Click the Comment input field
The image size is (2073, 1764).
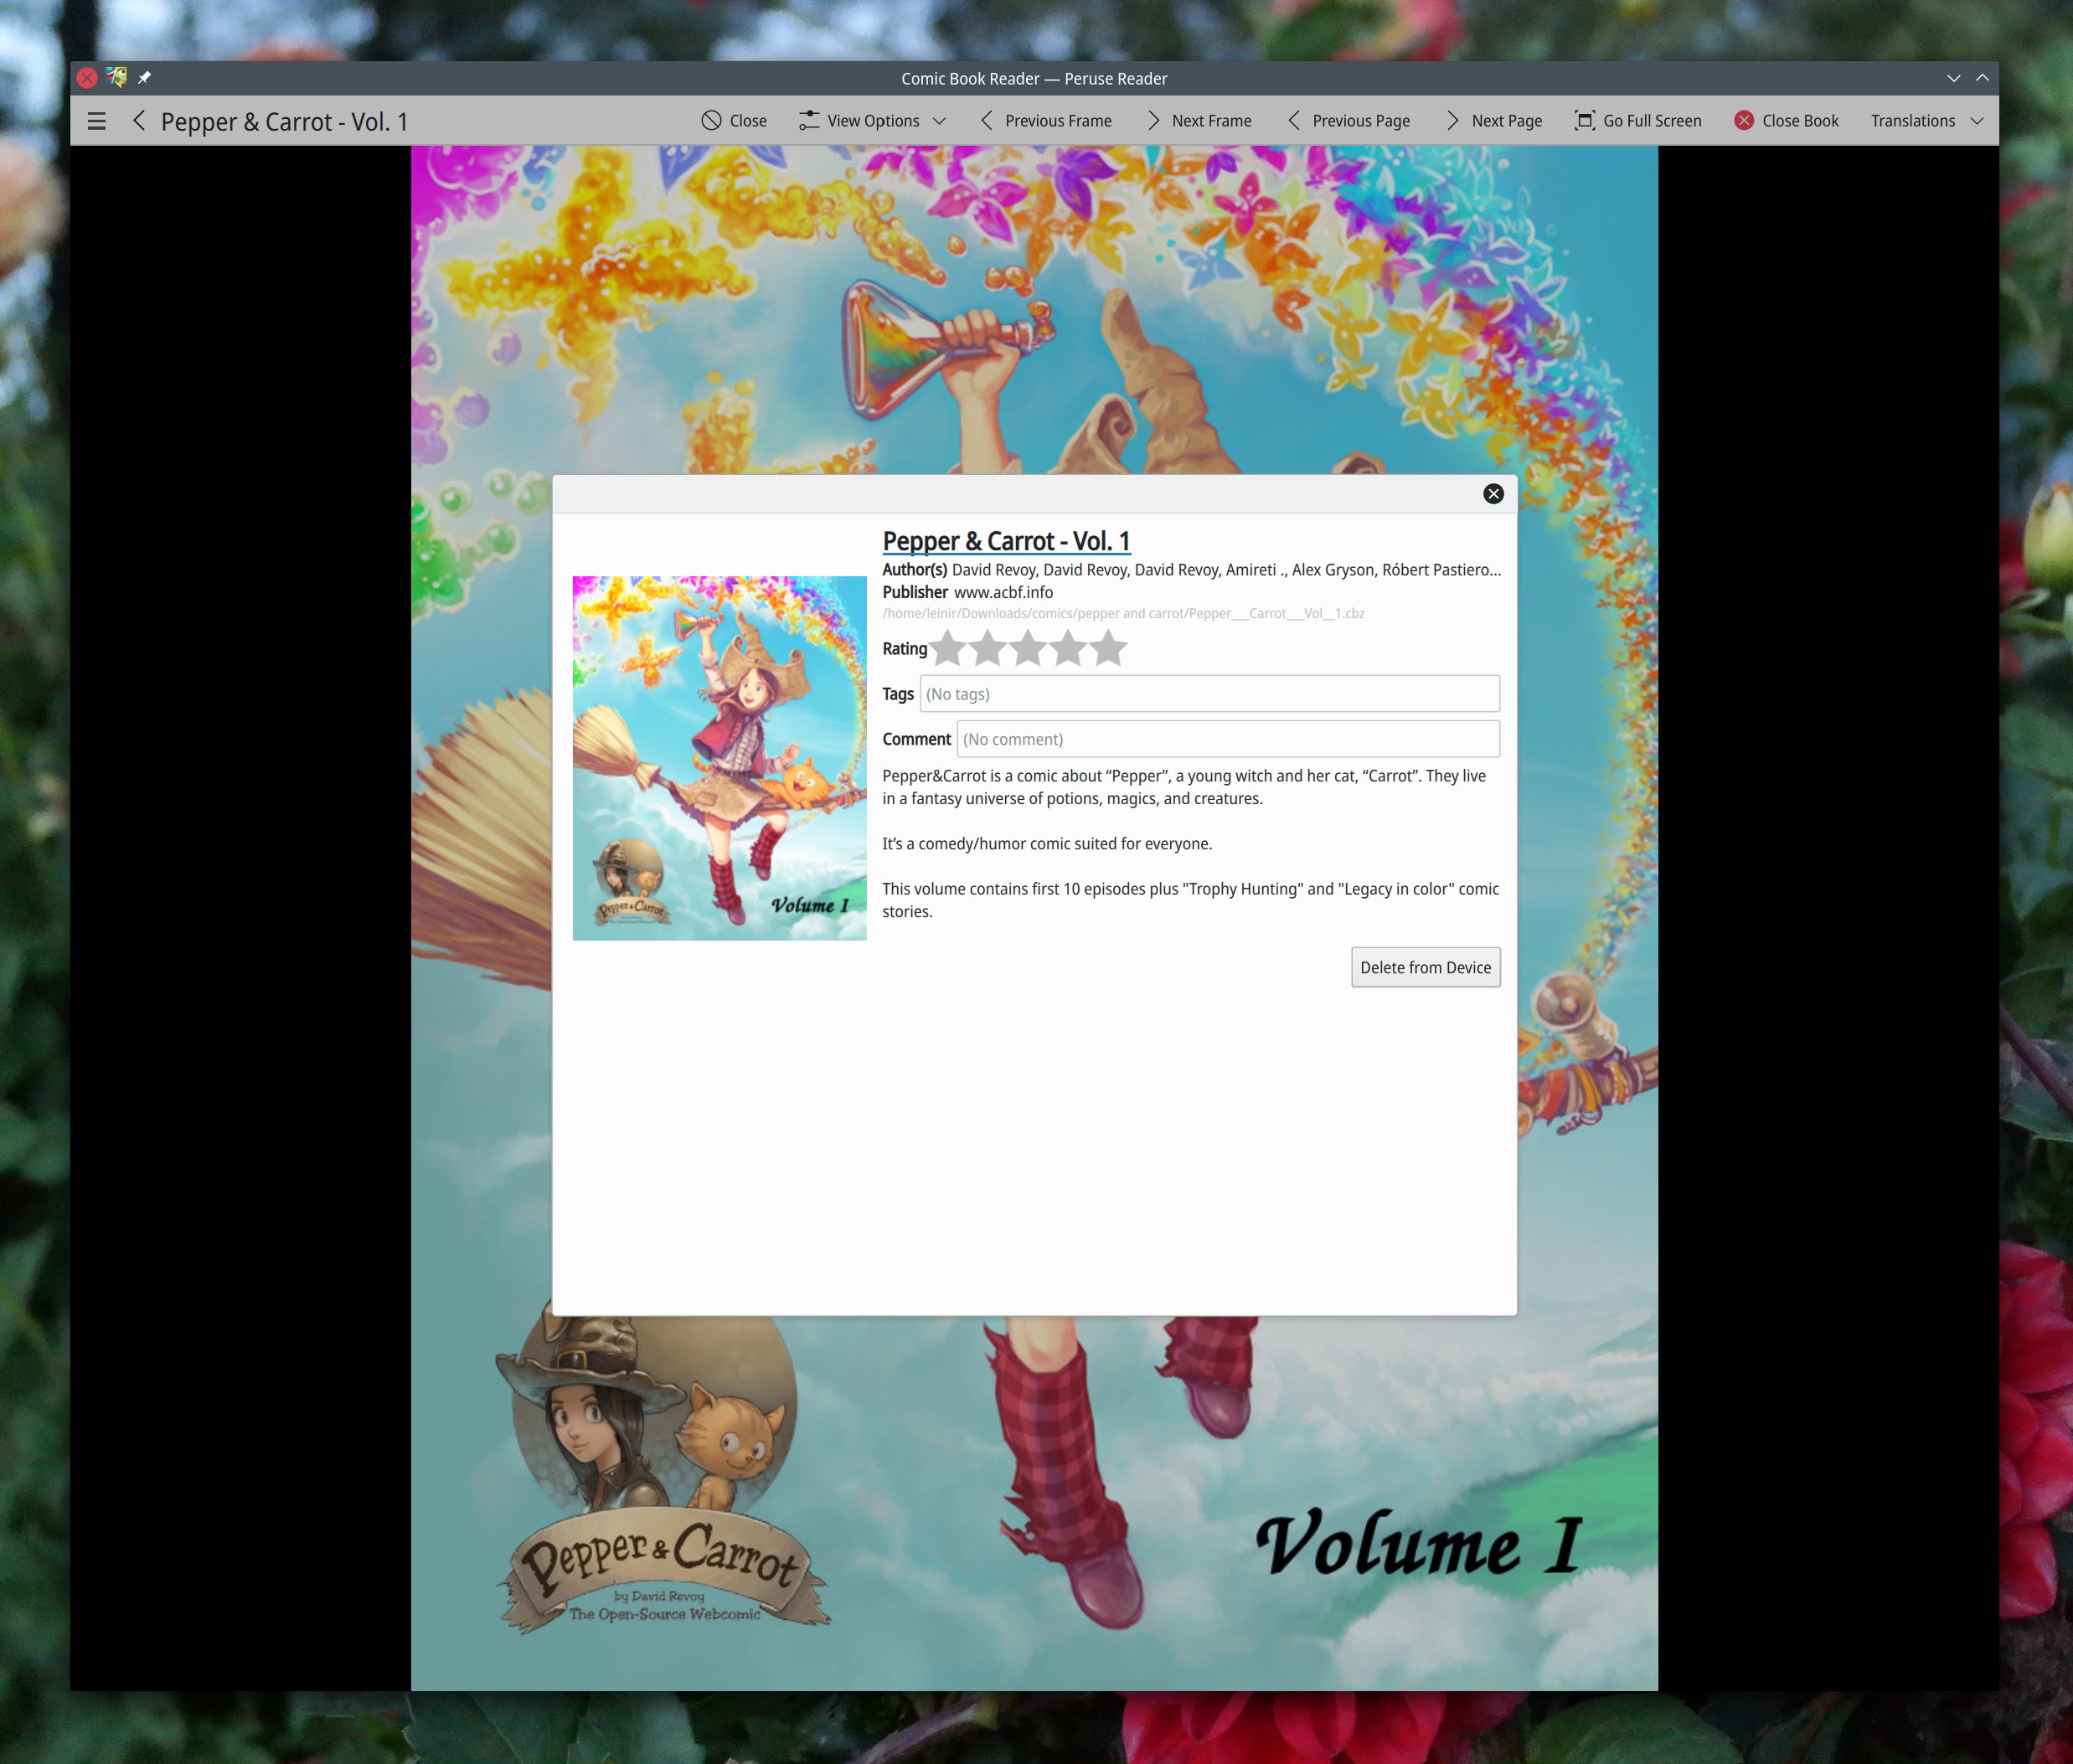pyautogui.click(x=1226, y=739)
